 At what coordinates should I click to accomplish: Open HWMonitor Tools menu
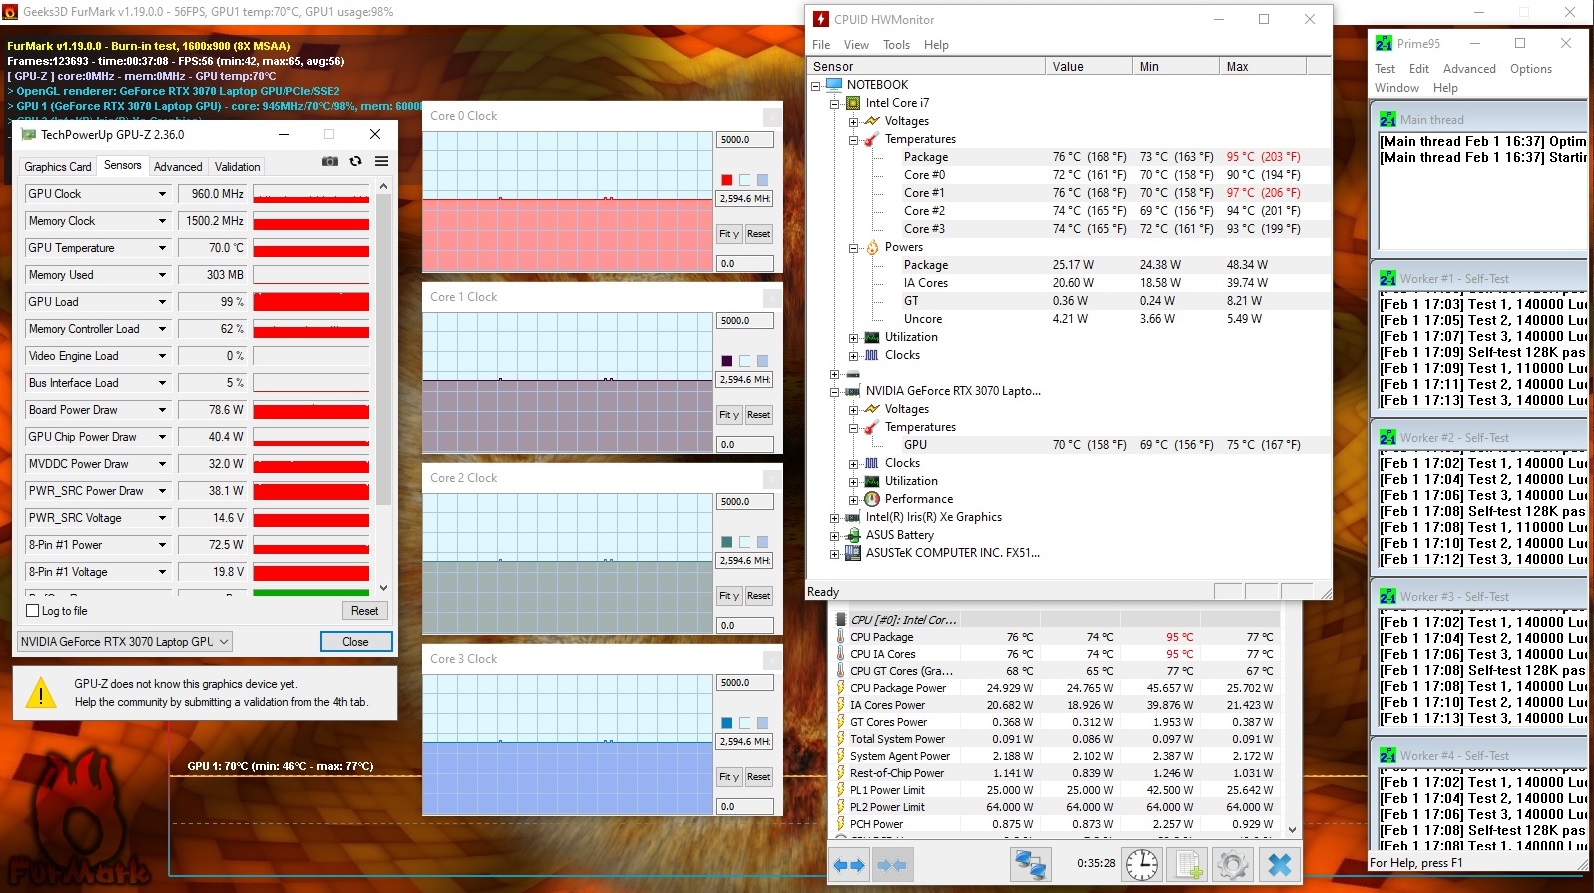click(x=896, y=45)
